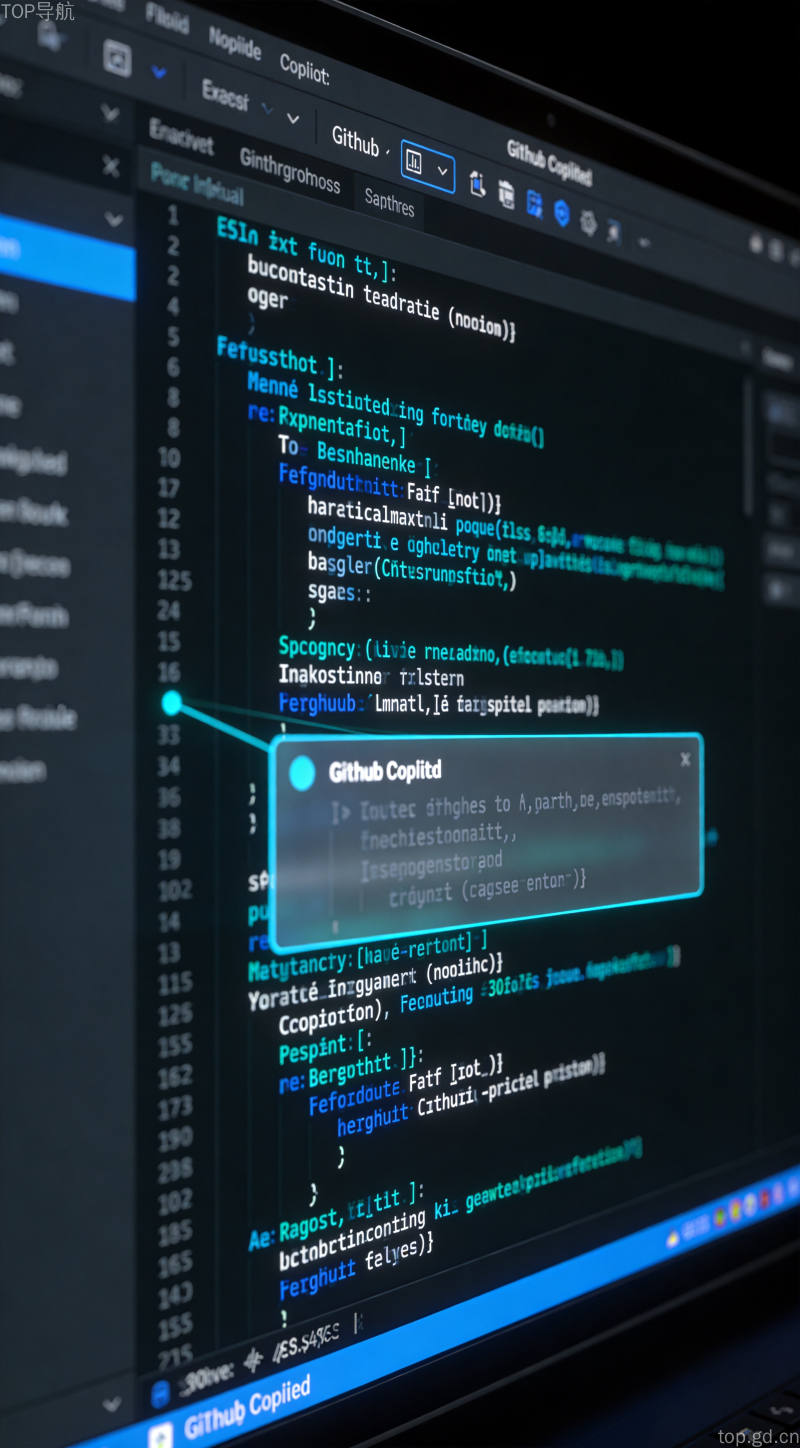Click the last gray icon after the gear icon
The image size is (800, 1448).
(x=613, y=232)
